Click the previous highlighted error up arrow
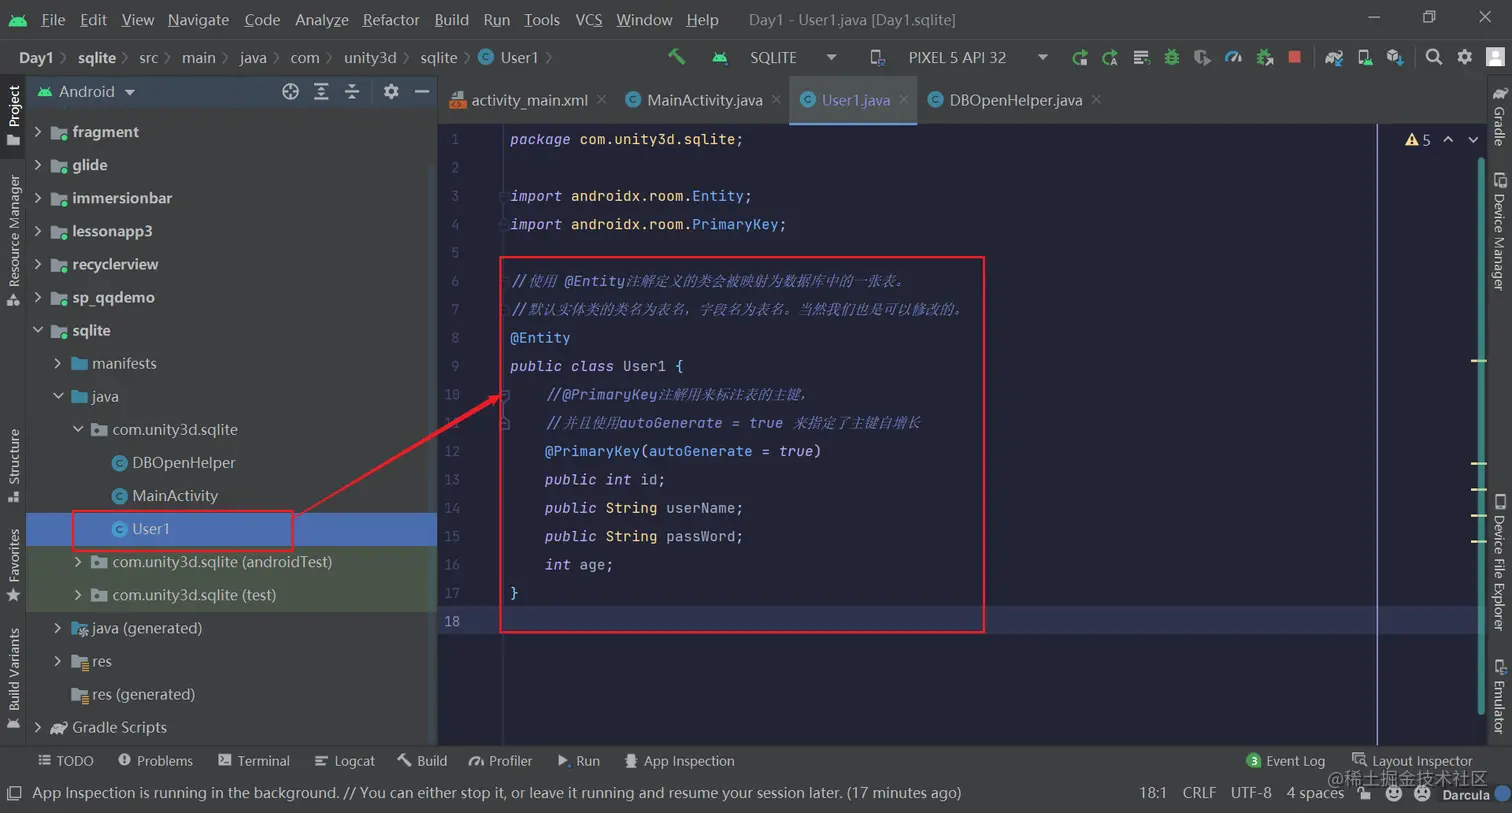The image size is (1512, 813). coord(1448,140)
